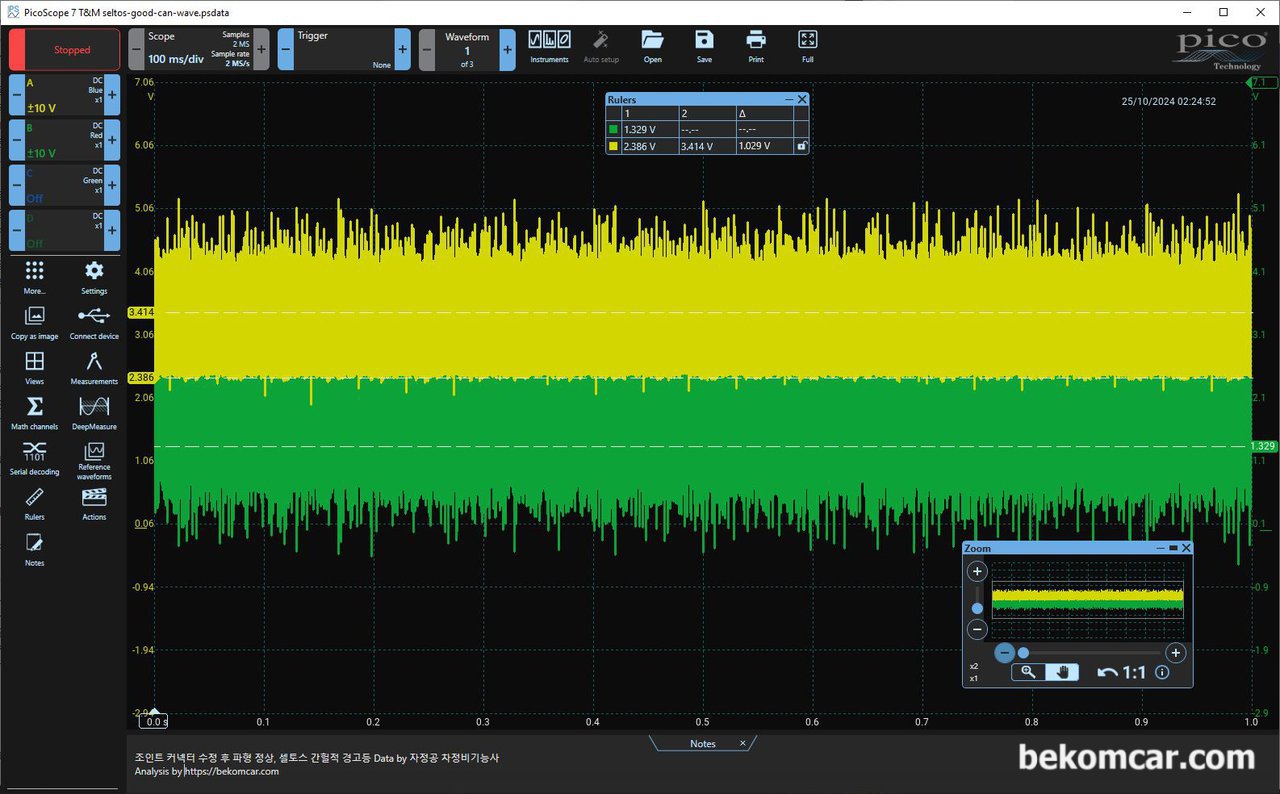
Task: Click the vertical zoom slider handle
Action: (977, 608)
